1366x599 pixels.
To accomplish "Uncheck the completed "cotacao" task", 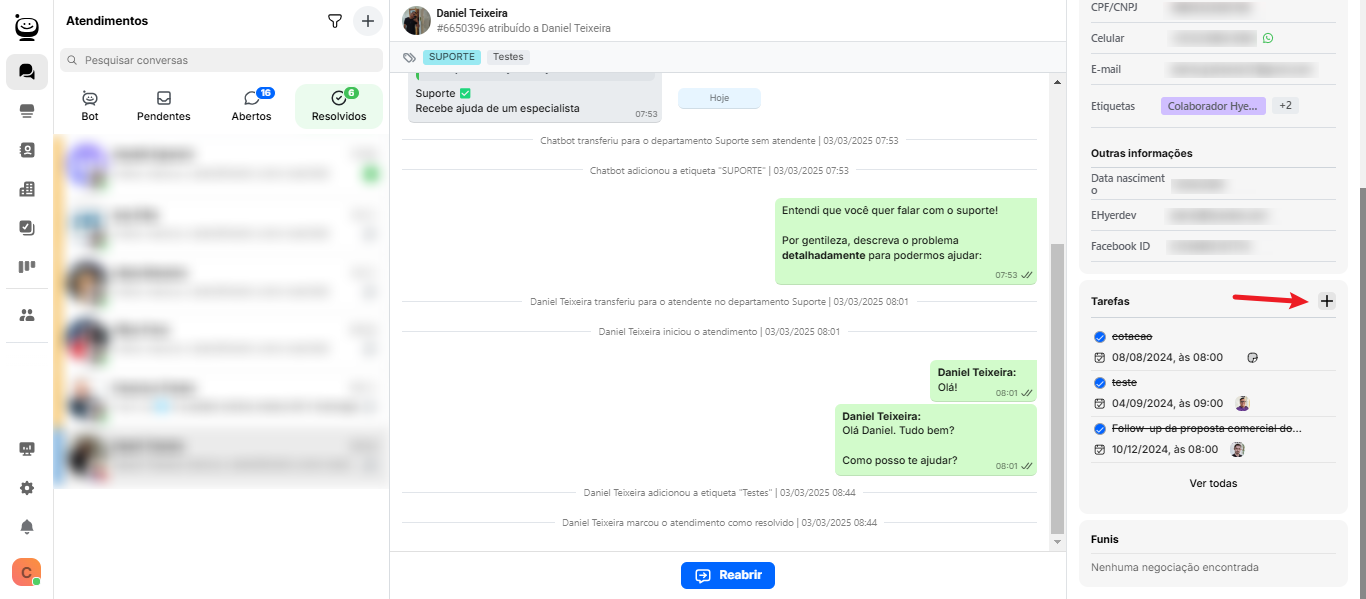I will pos(1100,337).
